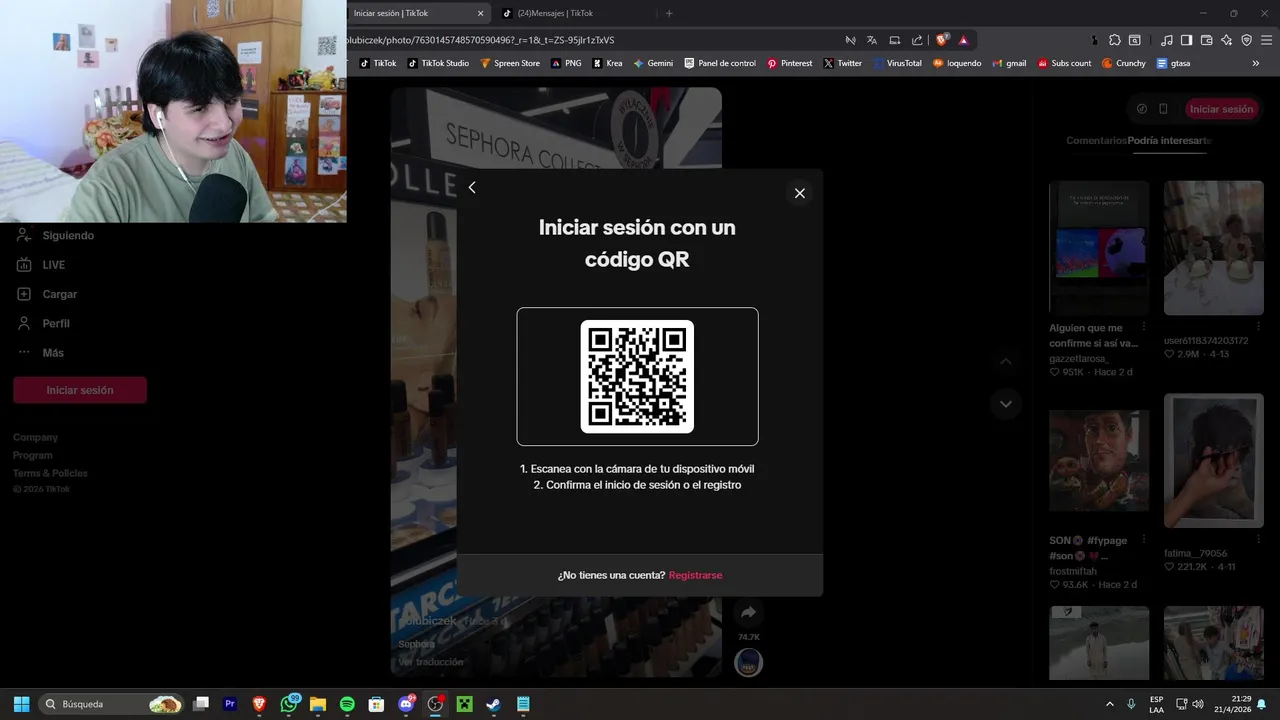Image resolution: width=1280 pixels, height=720 pixels.
Task: Click Ver traducción under the caption
Action: click(431, 662)
